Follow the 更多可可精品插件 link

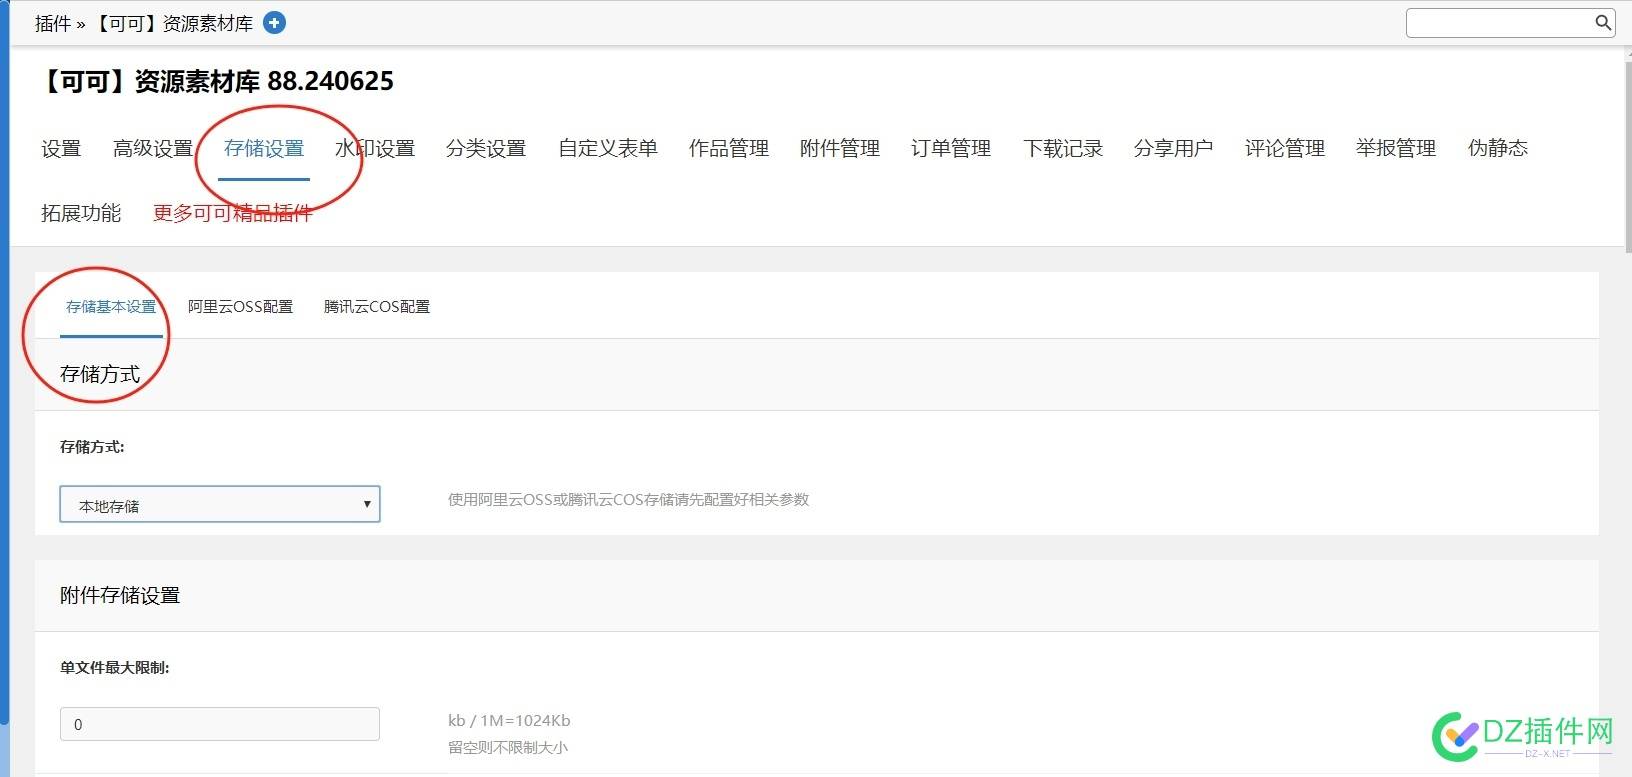coord(233,213)
